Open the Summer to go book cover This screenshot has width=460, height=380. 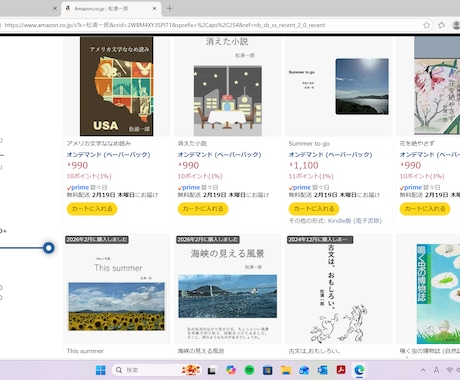[x=338, y=86]
